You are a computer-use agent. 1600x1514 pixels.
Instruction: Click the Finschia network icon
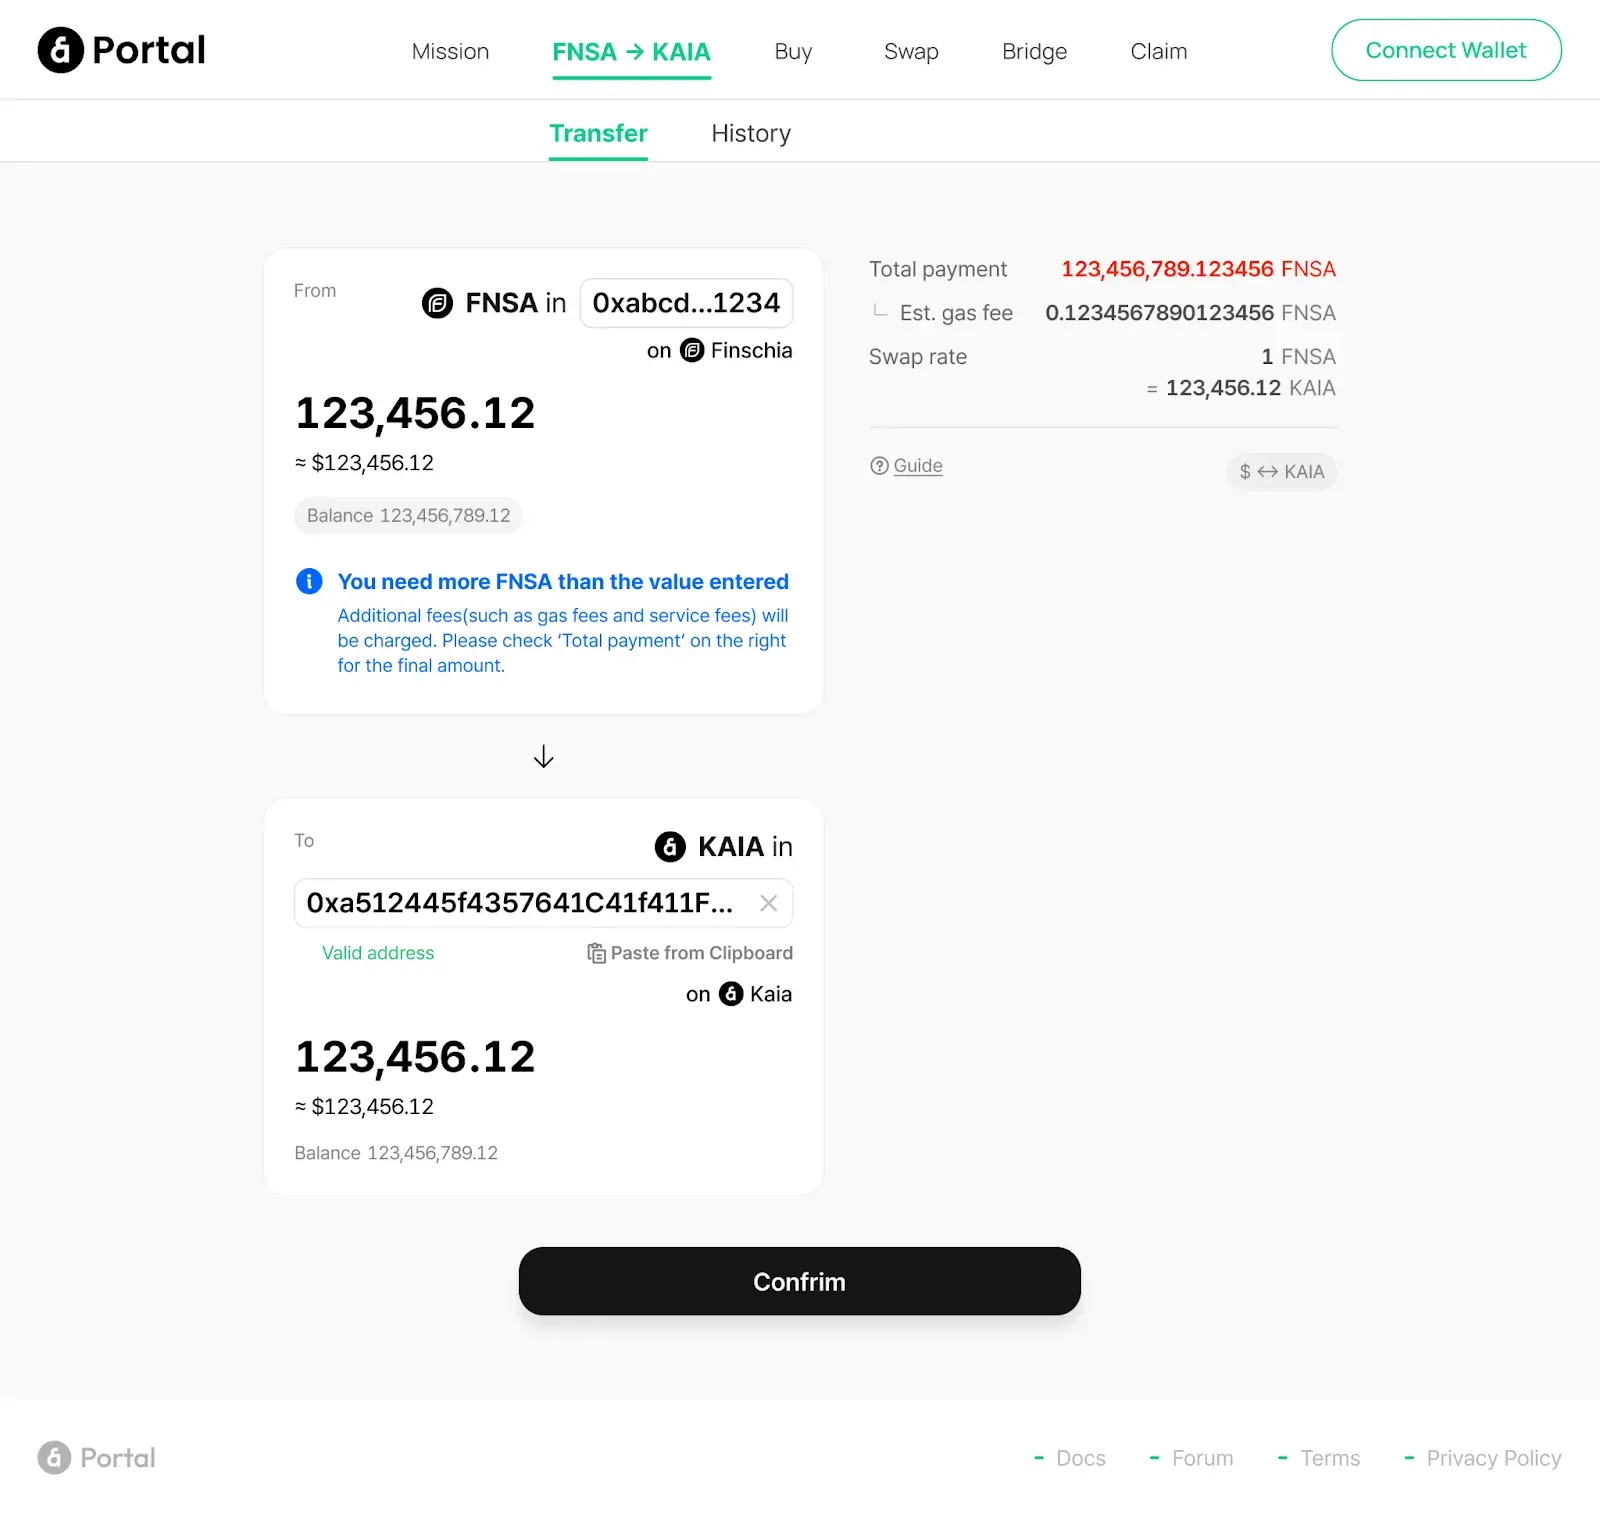[x=692, y=351]
